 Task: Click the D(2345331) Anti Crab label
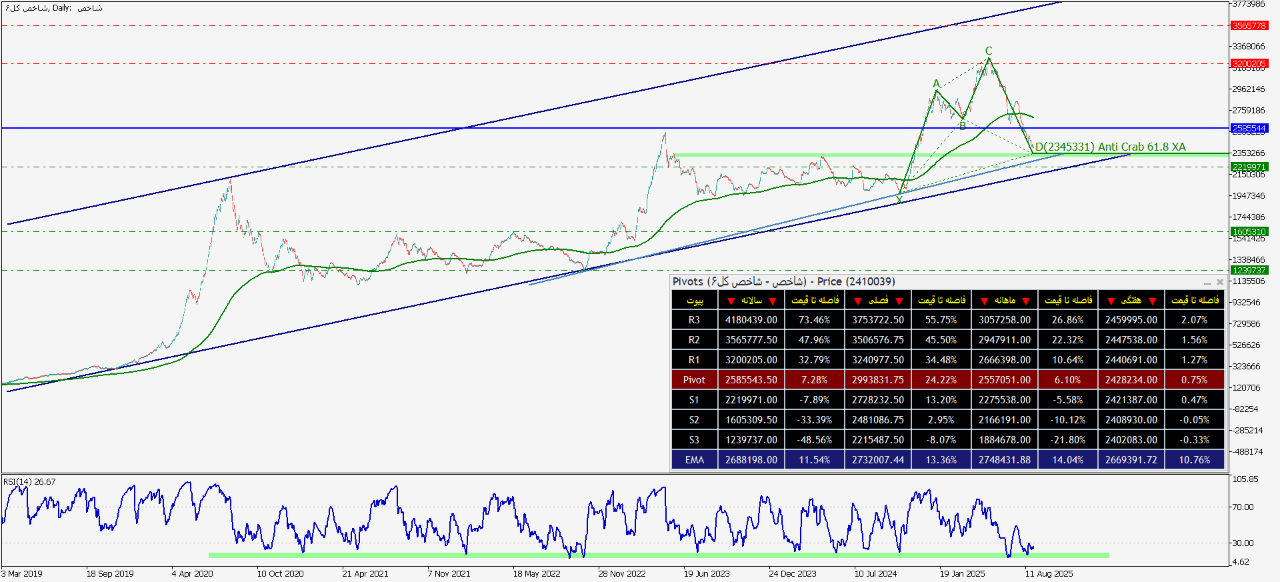tap(1110, 147)
